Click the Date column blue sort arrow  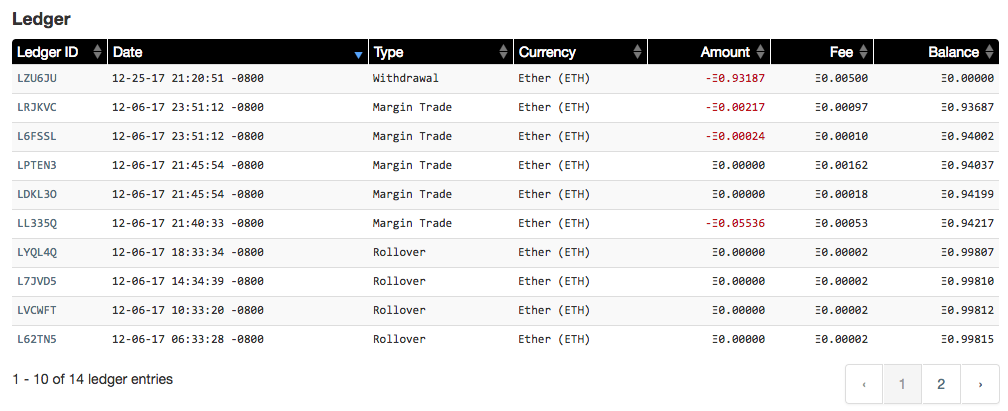[x=359, y=56]
